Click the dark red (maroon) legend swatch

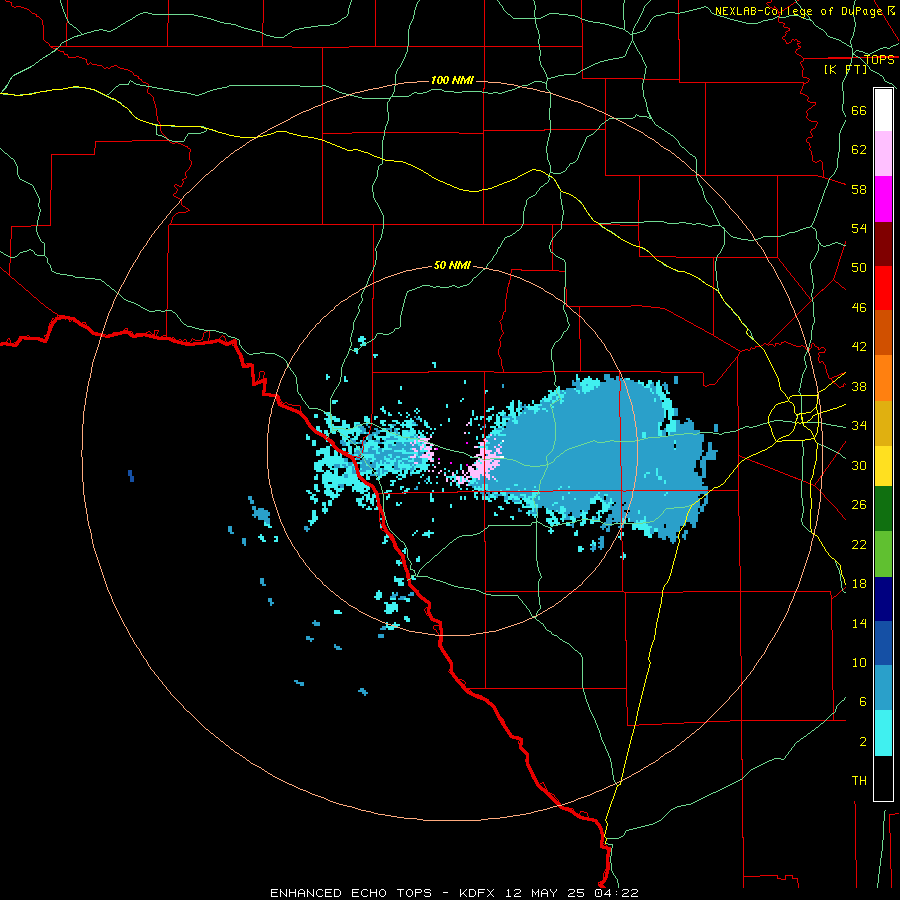click(883, 244)
